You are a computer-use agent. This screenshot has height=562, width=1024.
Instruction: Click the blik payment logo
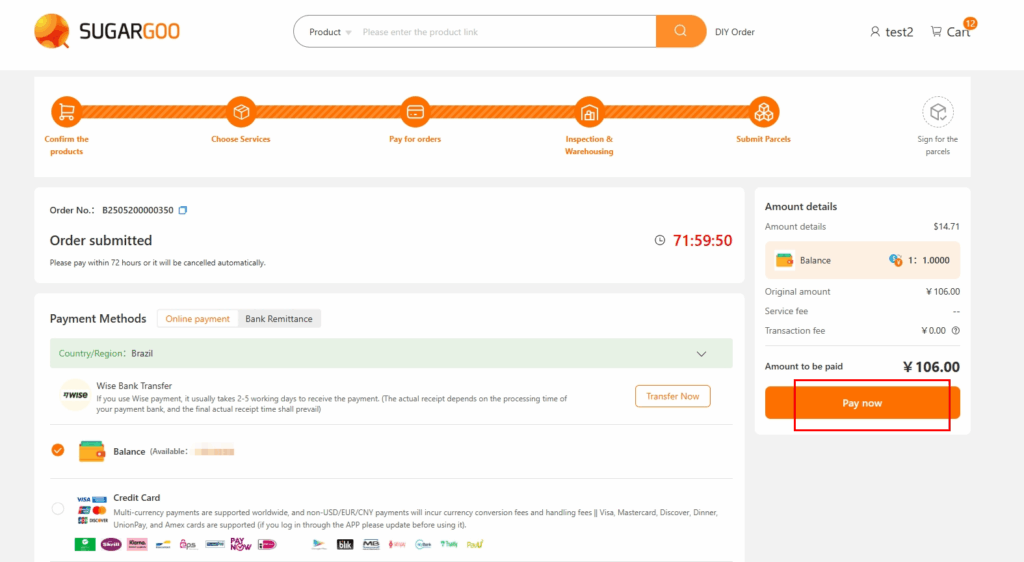point(345,544)
